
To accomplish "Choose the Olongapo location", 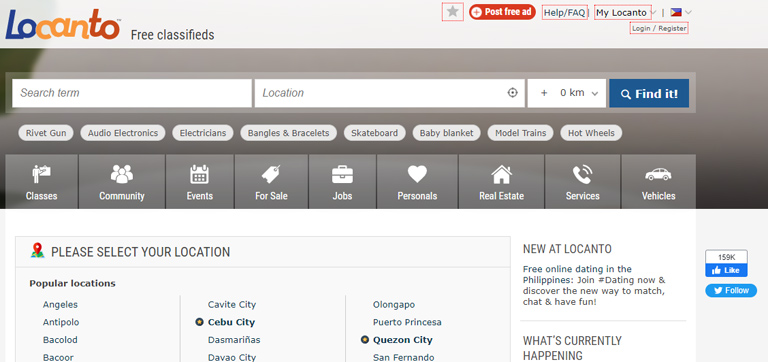I will click(394, 305).
